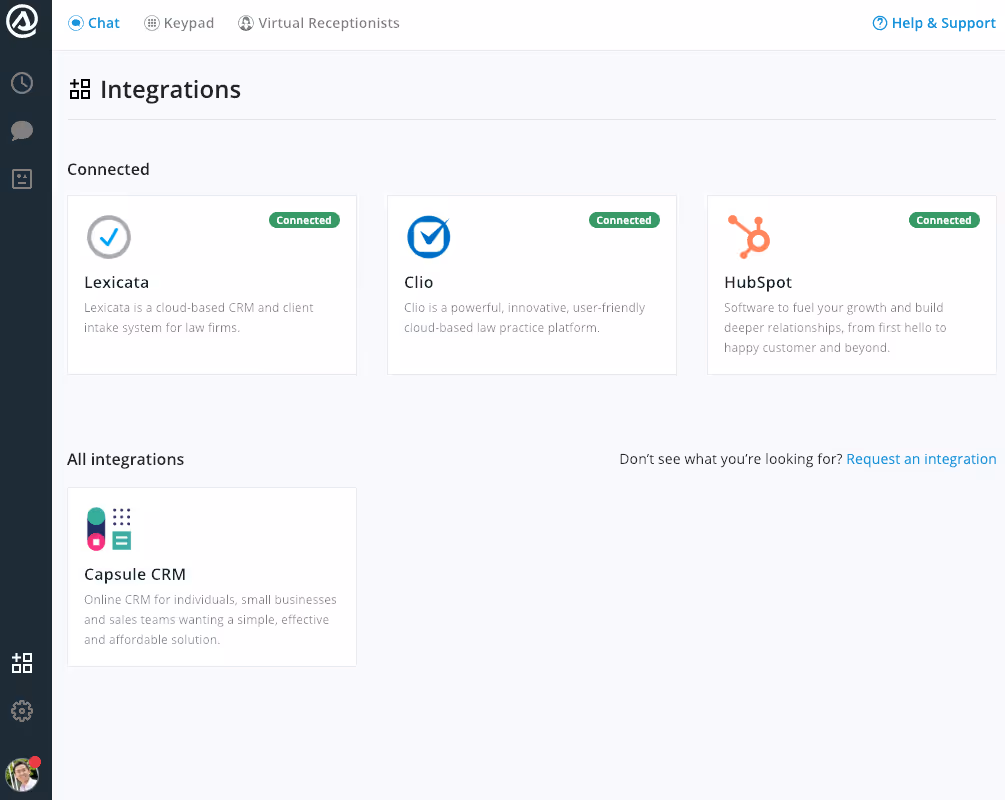The image size is (1005, 800).
Task: Select the integrations icon in sidebar
Action: coord(22,663)
